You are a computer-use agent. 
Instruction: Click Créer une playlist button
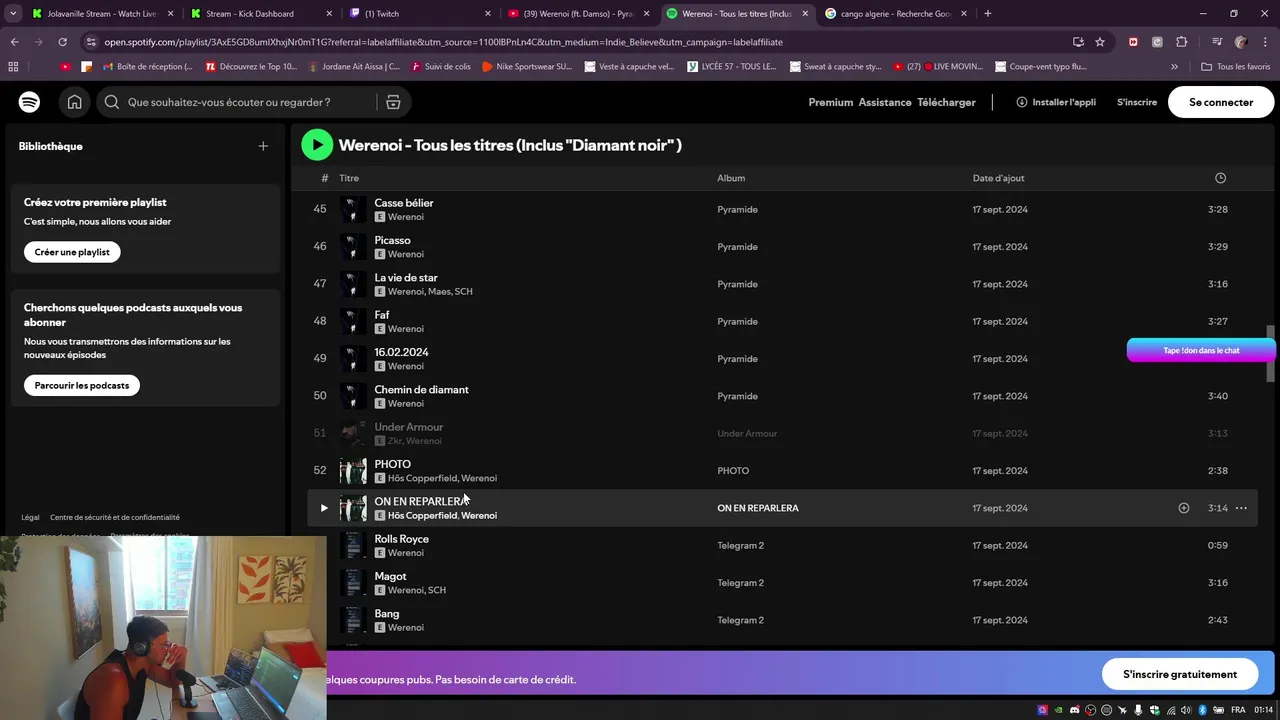tap(72, 252)
